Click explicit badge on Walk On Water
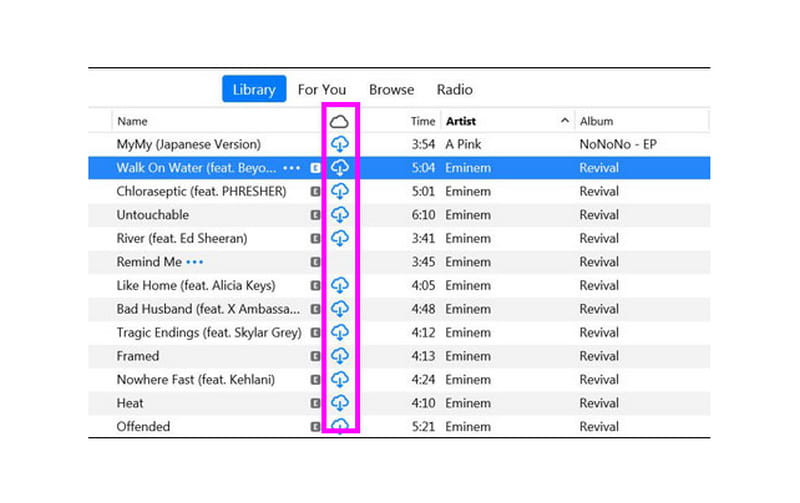The image size is (800, 503). click(x=315, y=168)
